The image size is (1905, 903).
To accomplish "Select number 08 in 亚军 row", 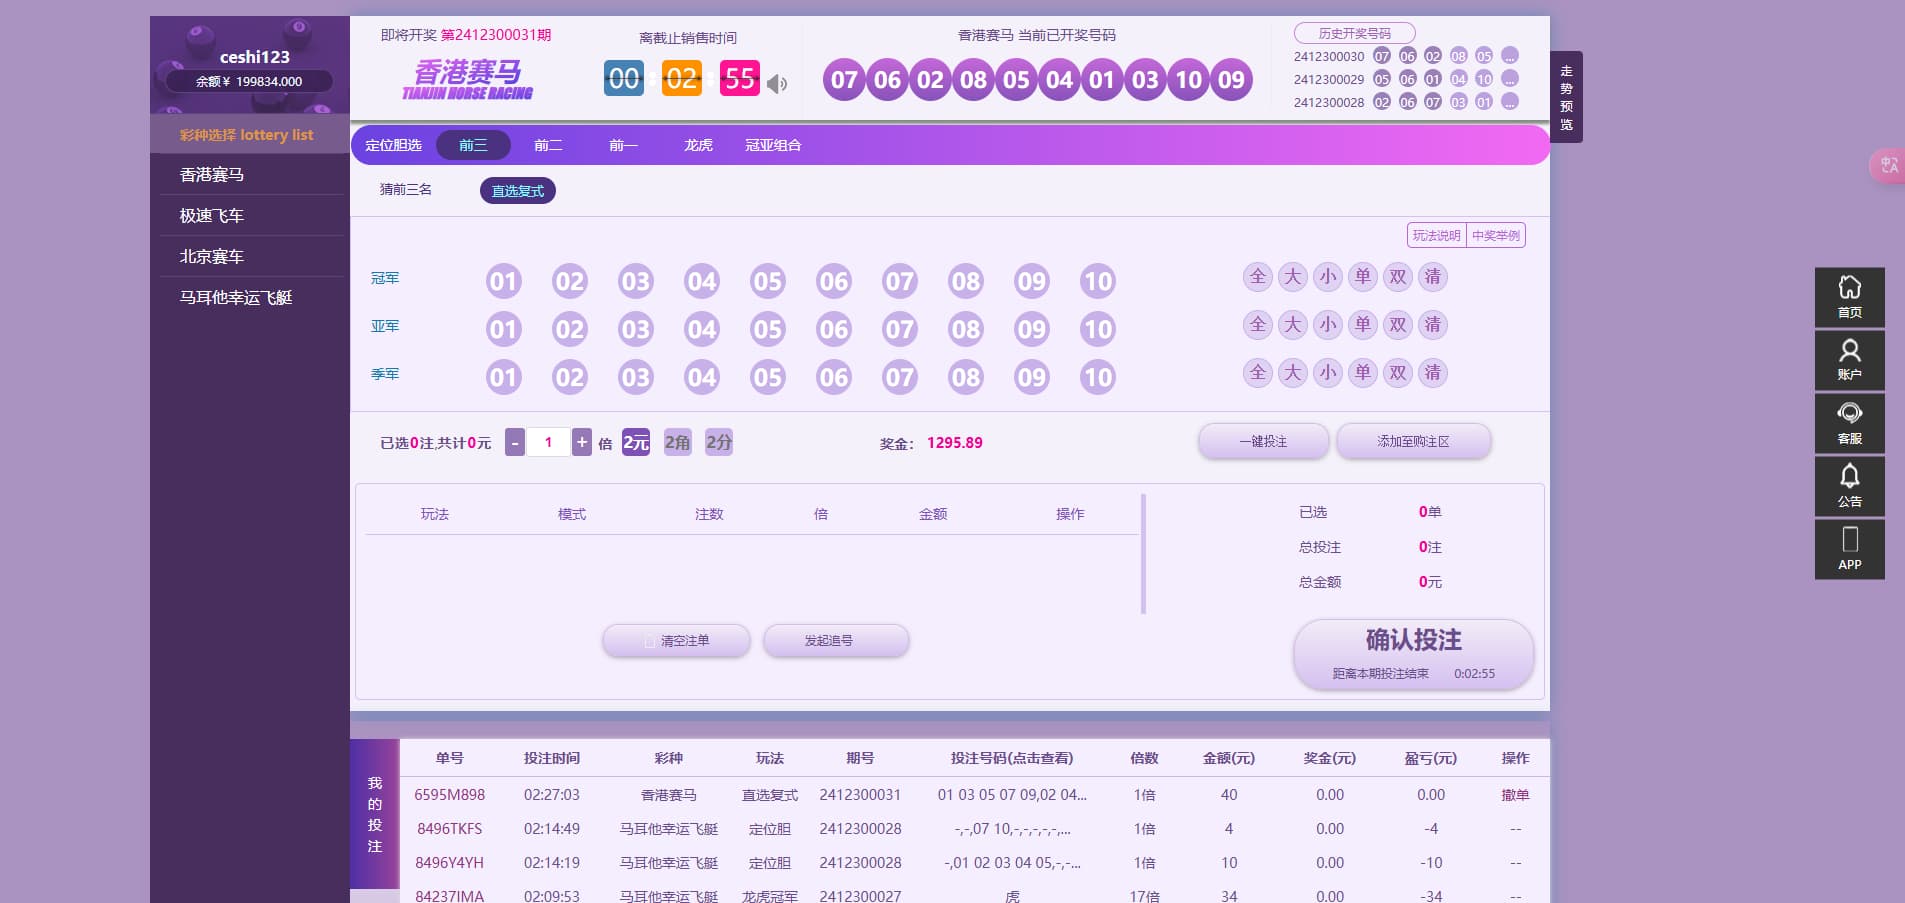I will pos(965,330).
